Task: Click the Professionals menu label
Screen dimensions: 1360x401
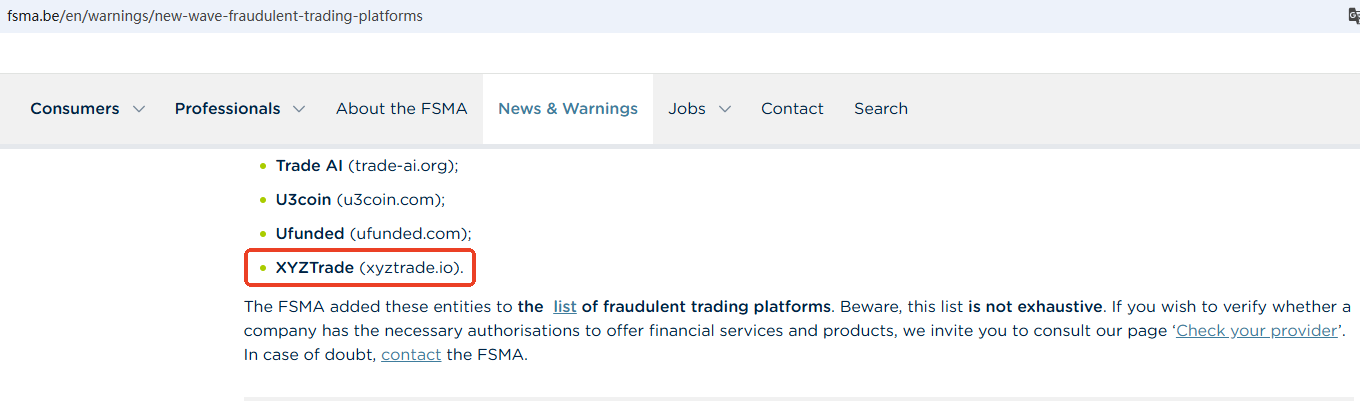Action: 227,109
